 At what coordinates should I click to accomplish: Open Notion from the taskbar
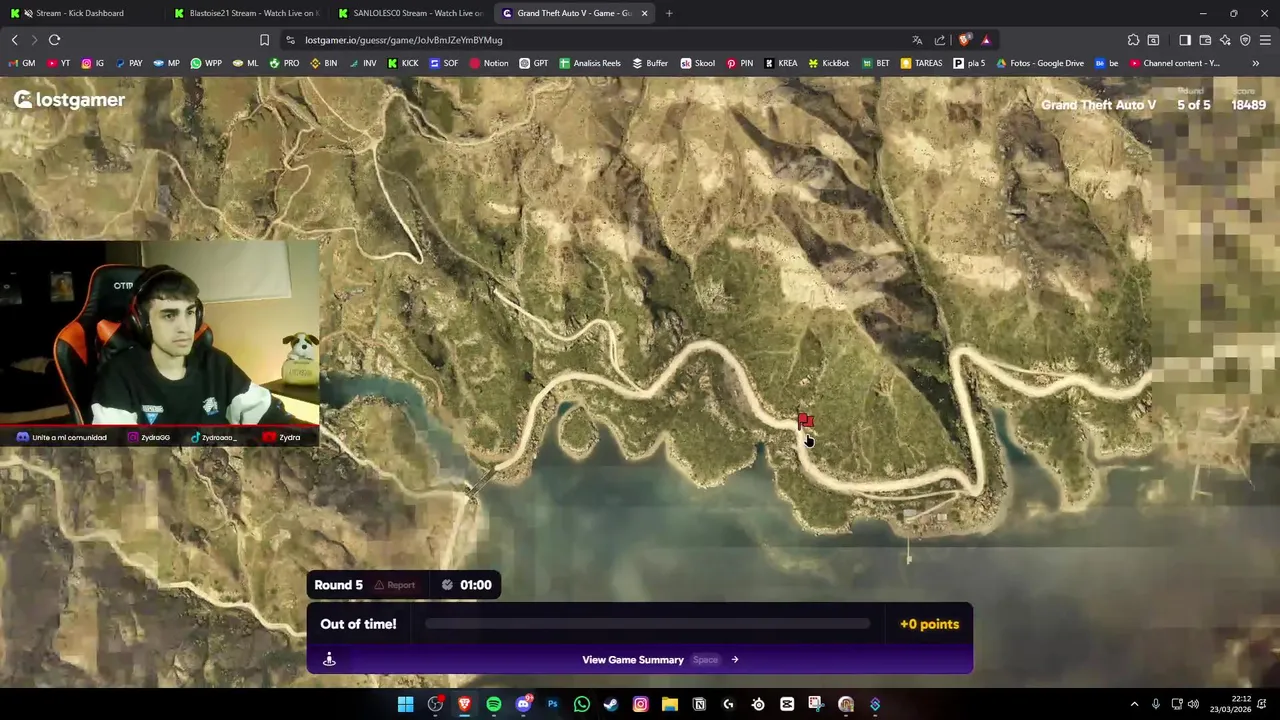click(699, 705)
